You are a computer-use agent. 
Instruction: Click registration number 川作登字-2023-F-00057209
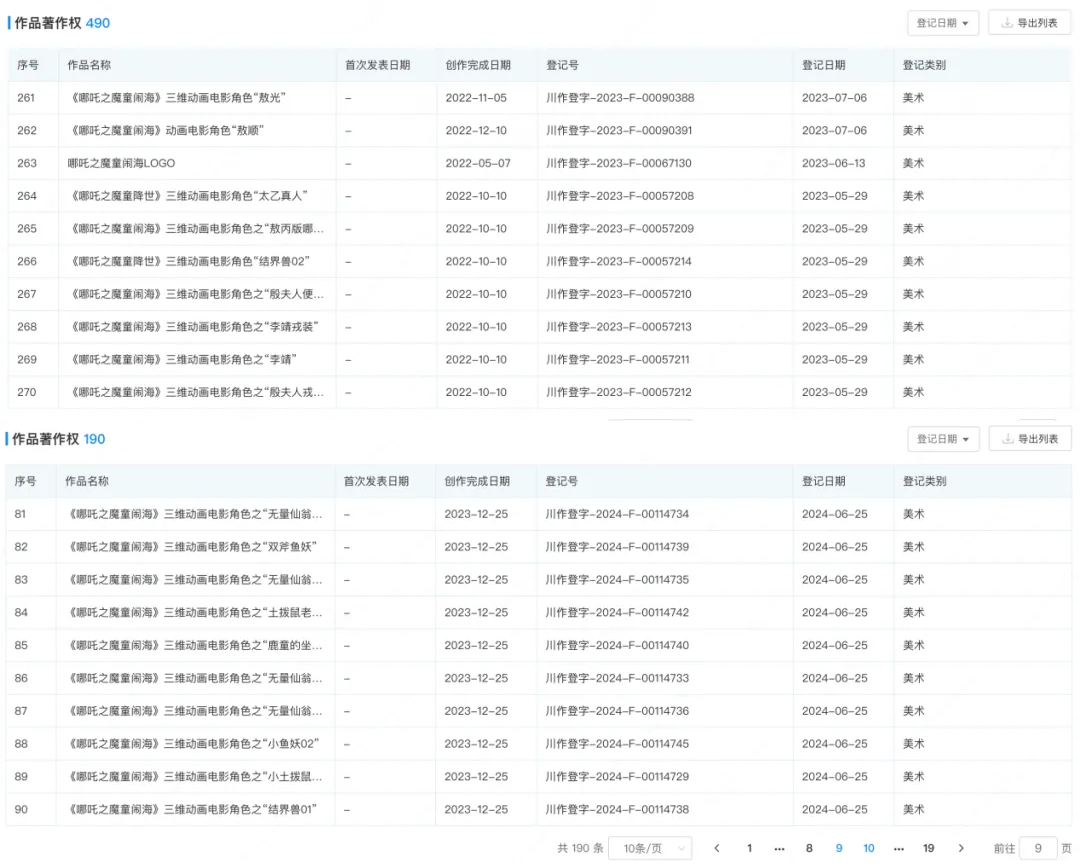coord(620,229)
